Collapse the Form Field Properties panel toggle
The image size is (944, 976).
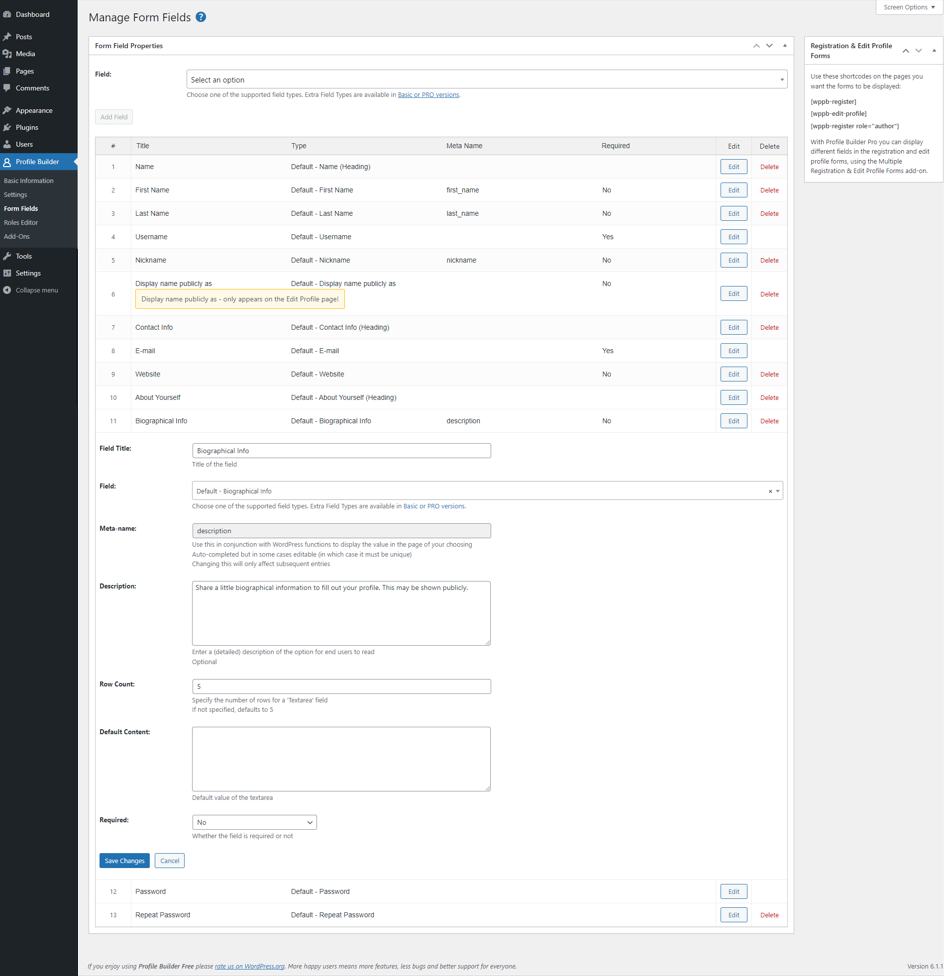[785, 45]
